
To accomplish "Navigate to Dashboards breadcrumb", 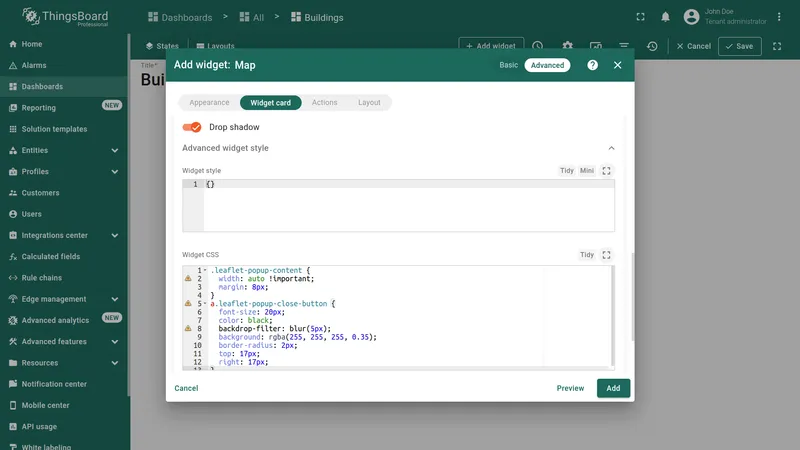I will [180, 17].
